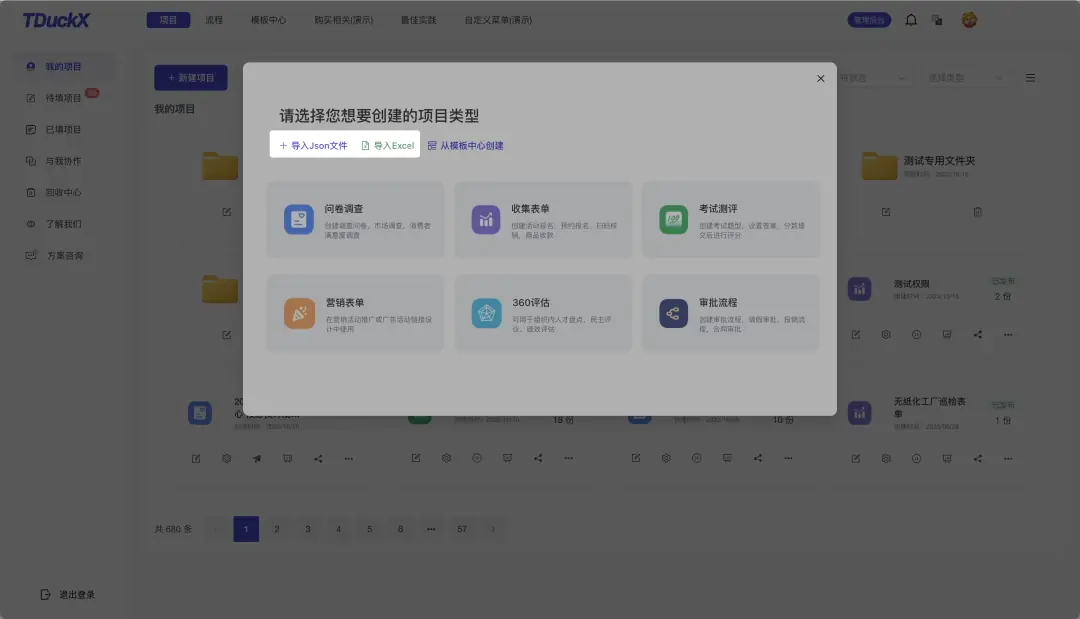Open the 项目 top navigation tab

(x=168, y=20)
